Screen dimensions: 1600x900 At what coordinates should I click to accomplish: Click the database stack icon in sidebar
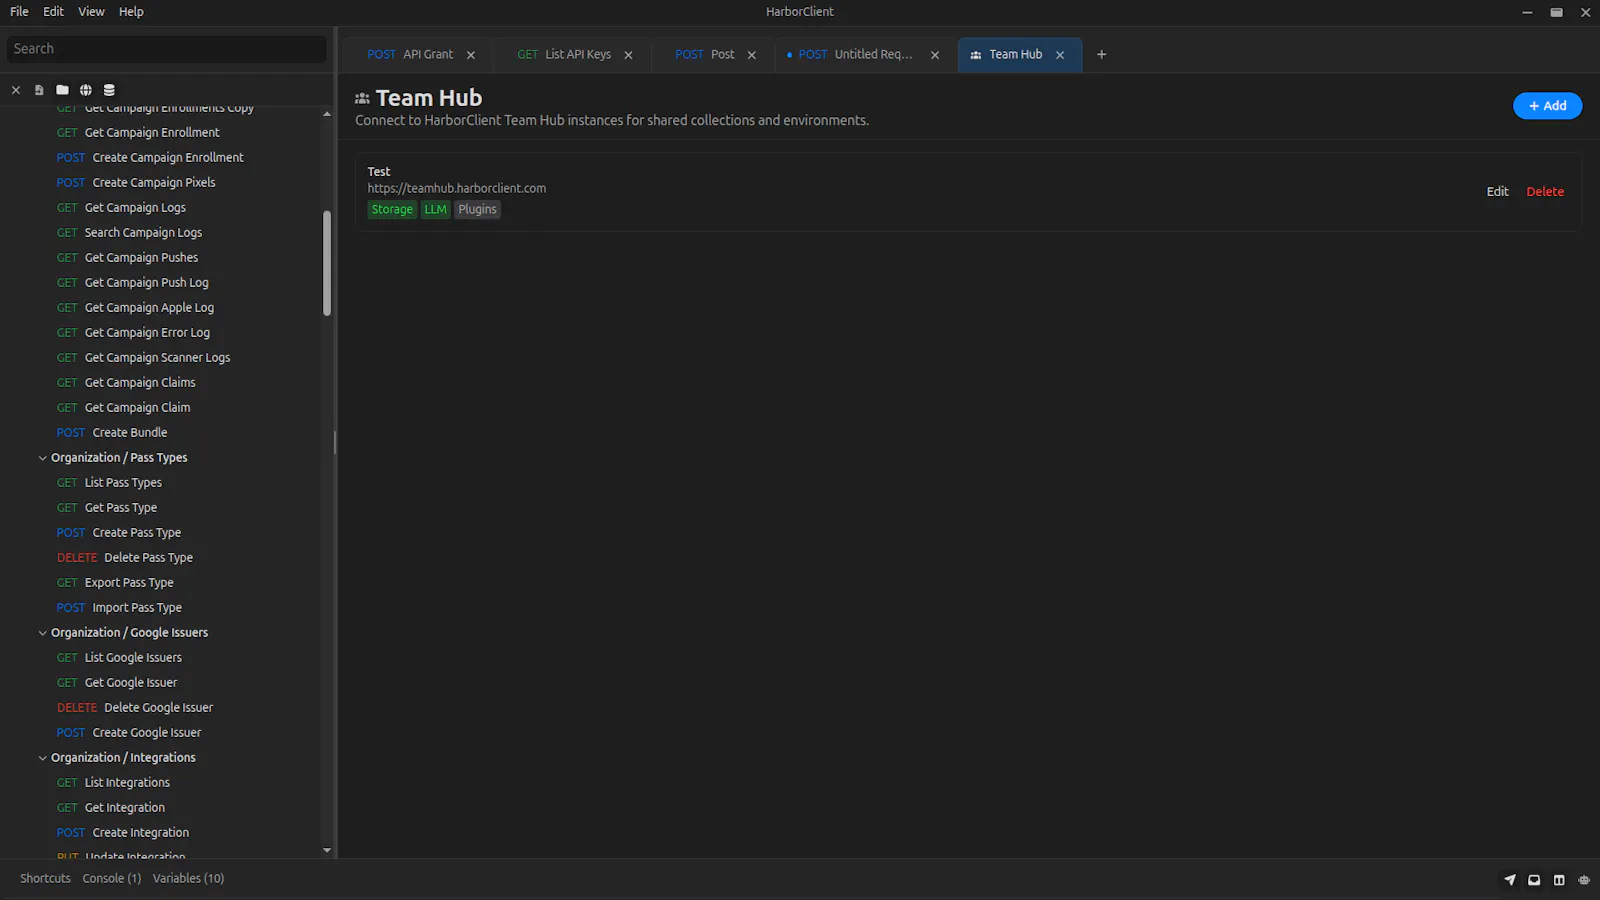click(x=109, y=90)
